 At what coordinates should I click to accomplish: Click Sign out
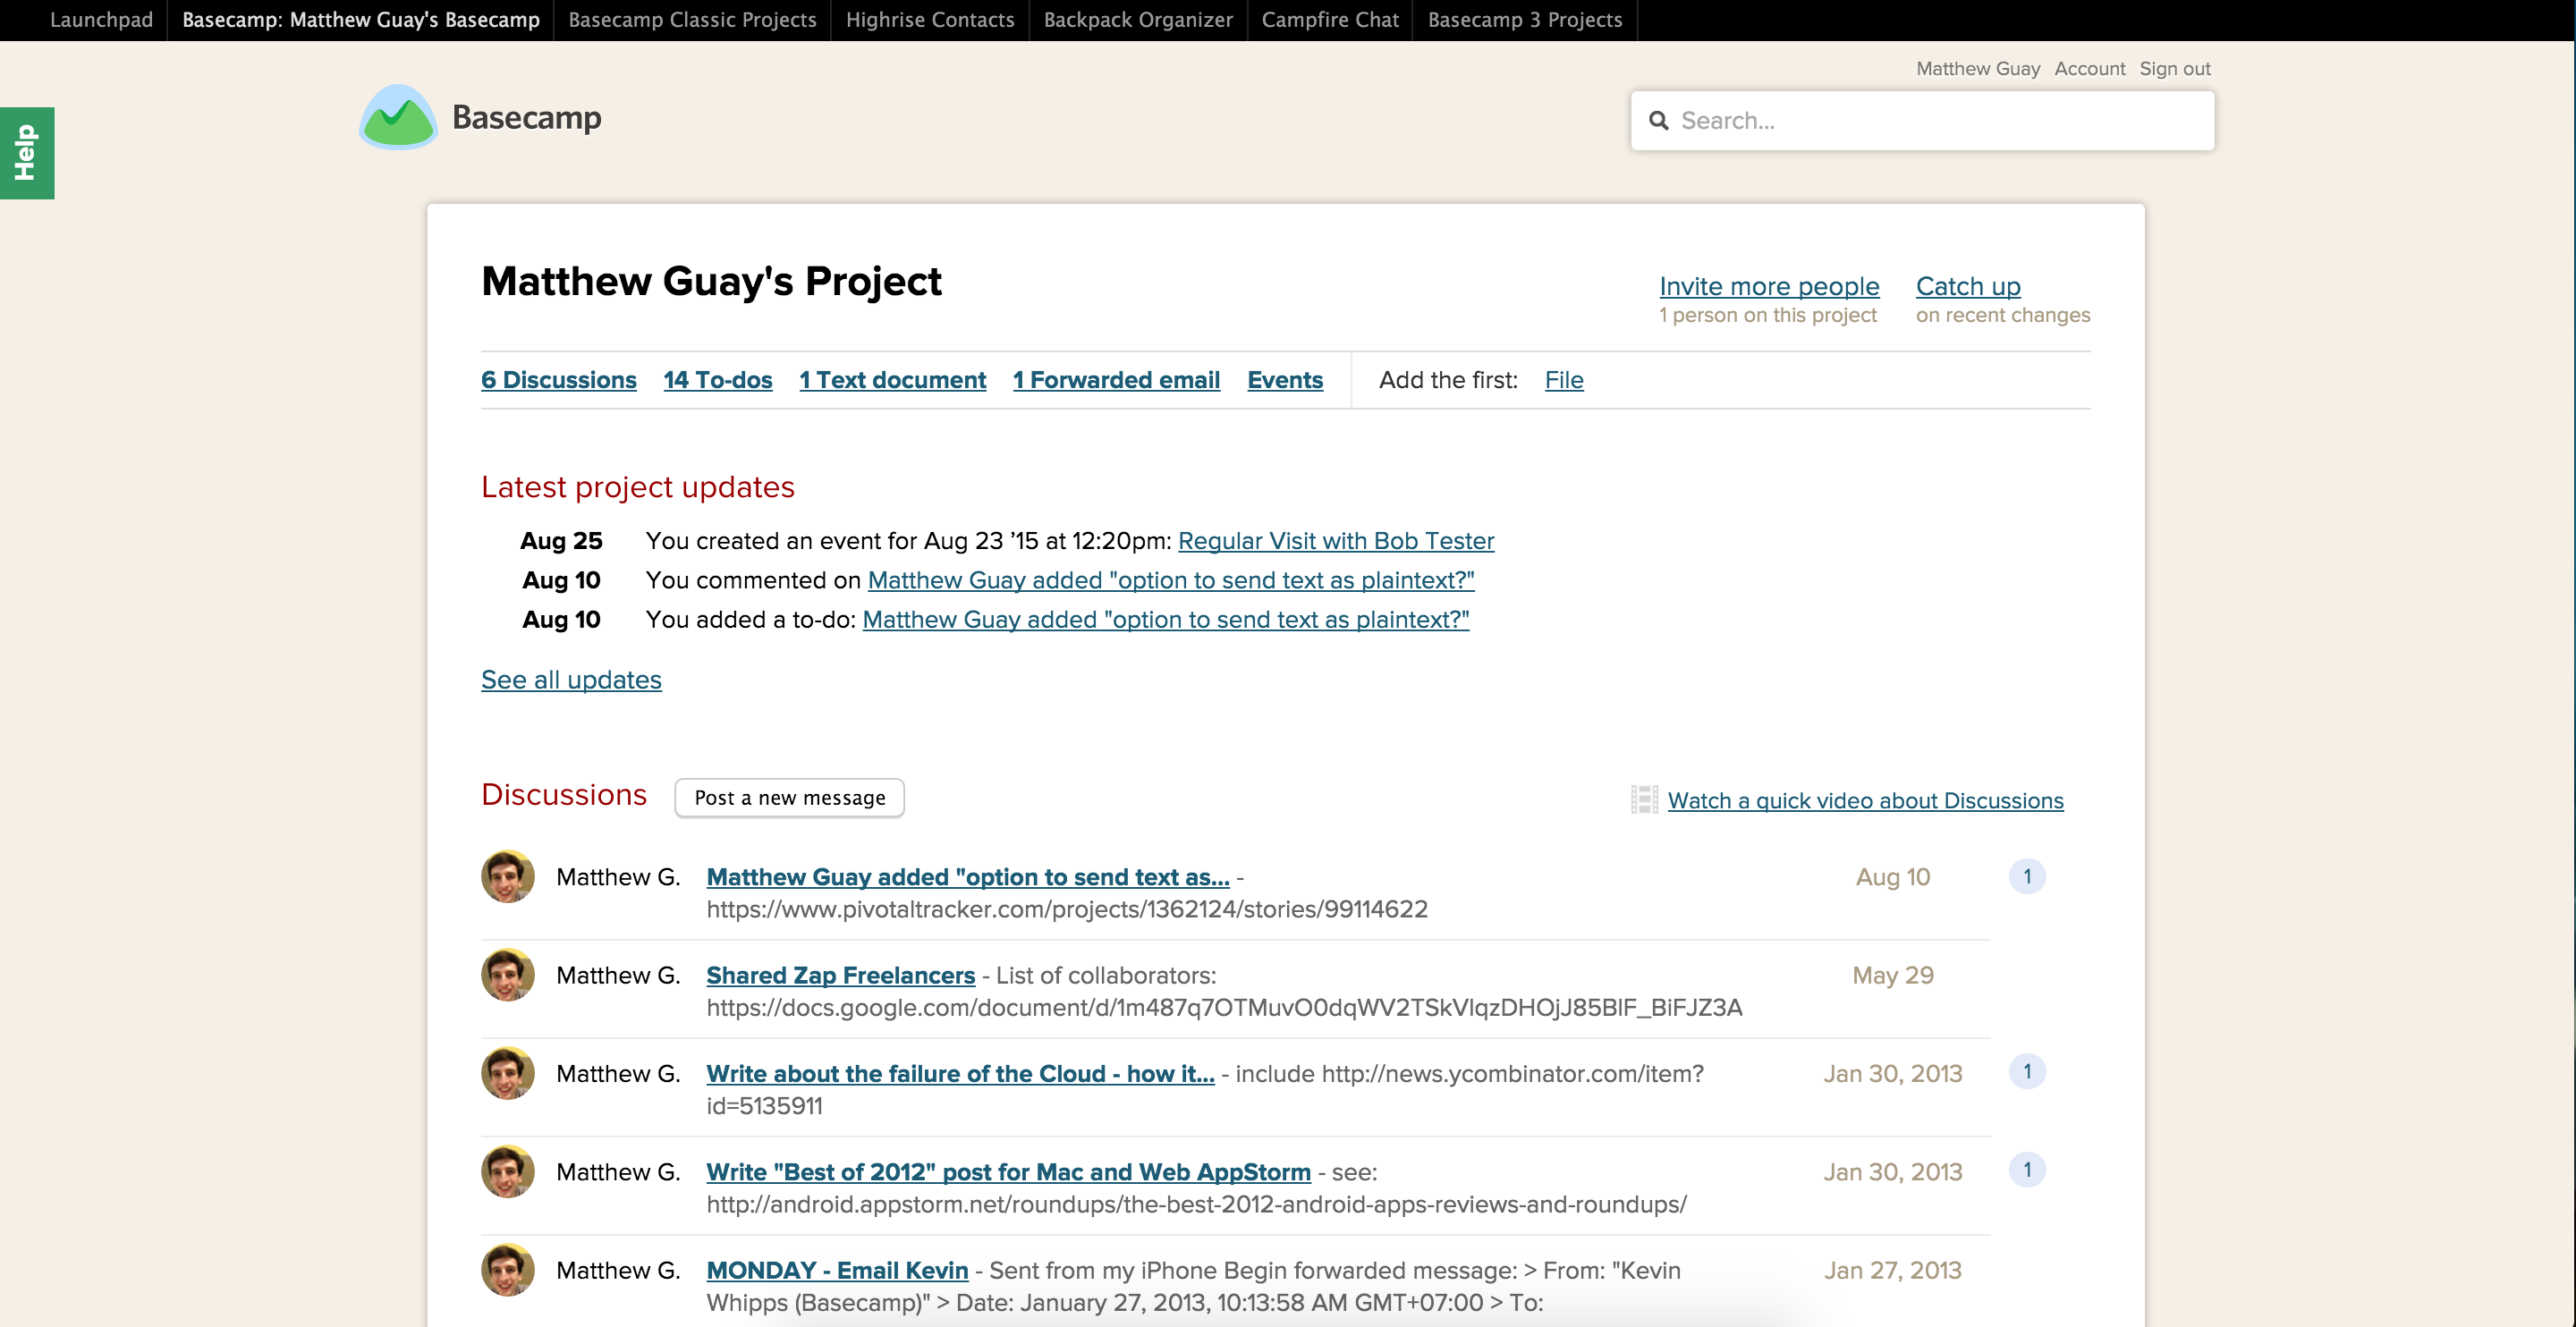coord(2174,69)
